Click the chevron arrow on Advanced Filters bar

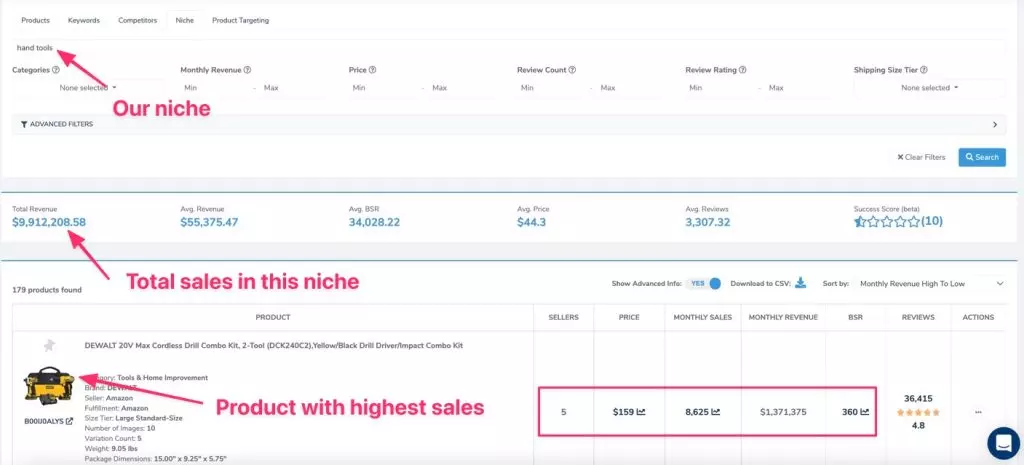pyautogui.click(x=995, y=124)
